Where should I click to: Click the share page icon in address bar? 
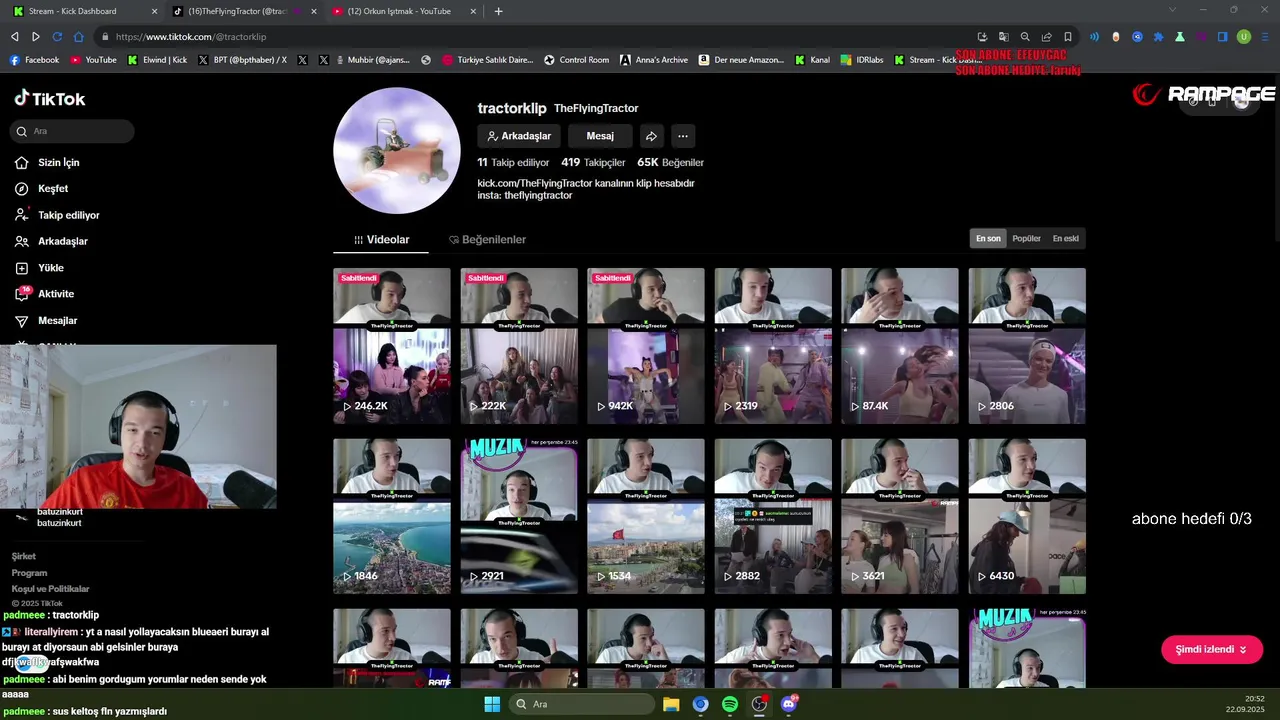[x=1046, y=37]
